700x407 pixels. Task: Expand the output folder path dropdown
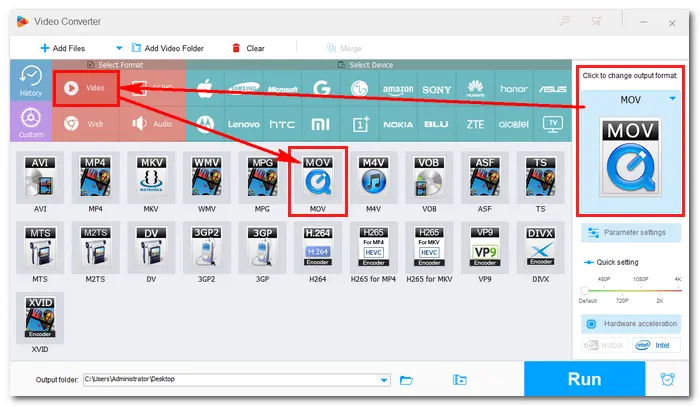(x=384, y=380)
